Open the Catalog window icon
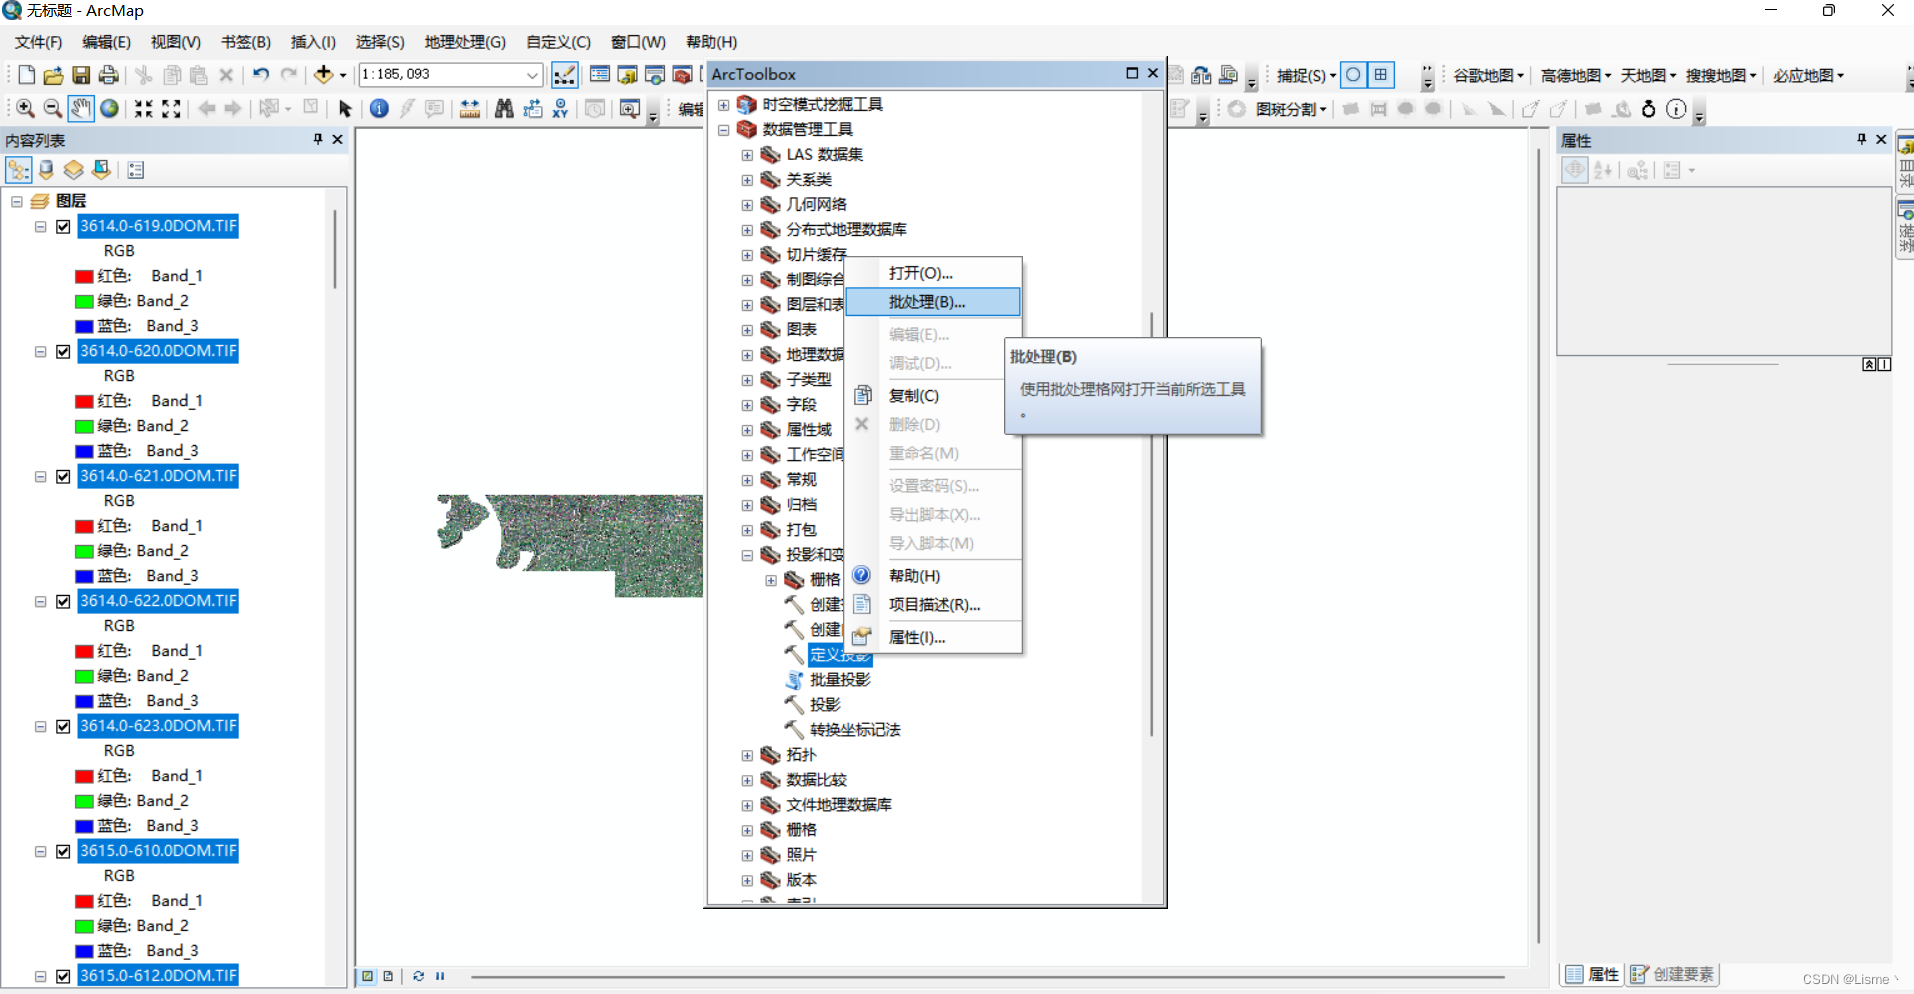This screenshot has width=1914, height=994. point(628,75)
